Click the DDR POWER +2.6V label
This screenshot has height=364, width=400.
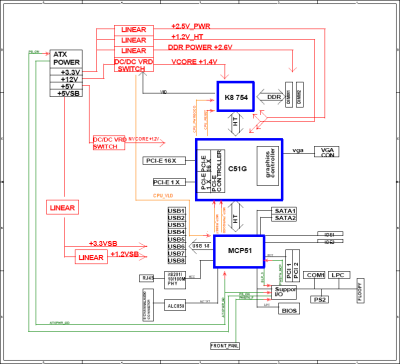(x=200, y=47)
